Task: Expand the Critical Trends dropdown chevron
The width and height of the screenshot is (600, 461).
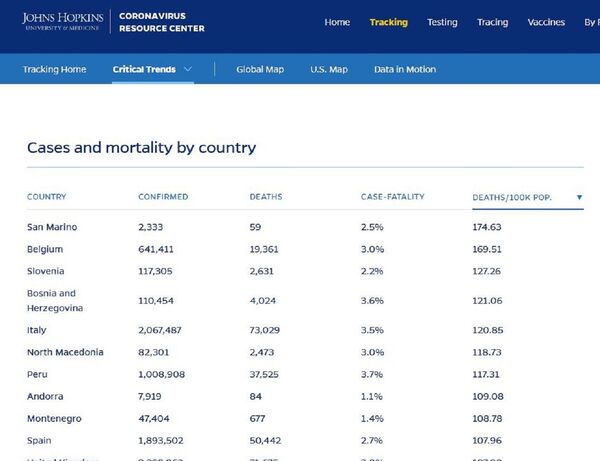Action: tap(189, 70)
